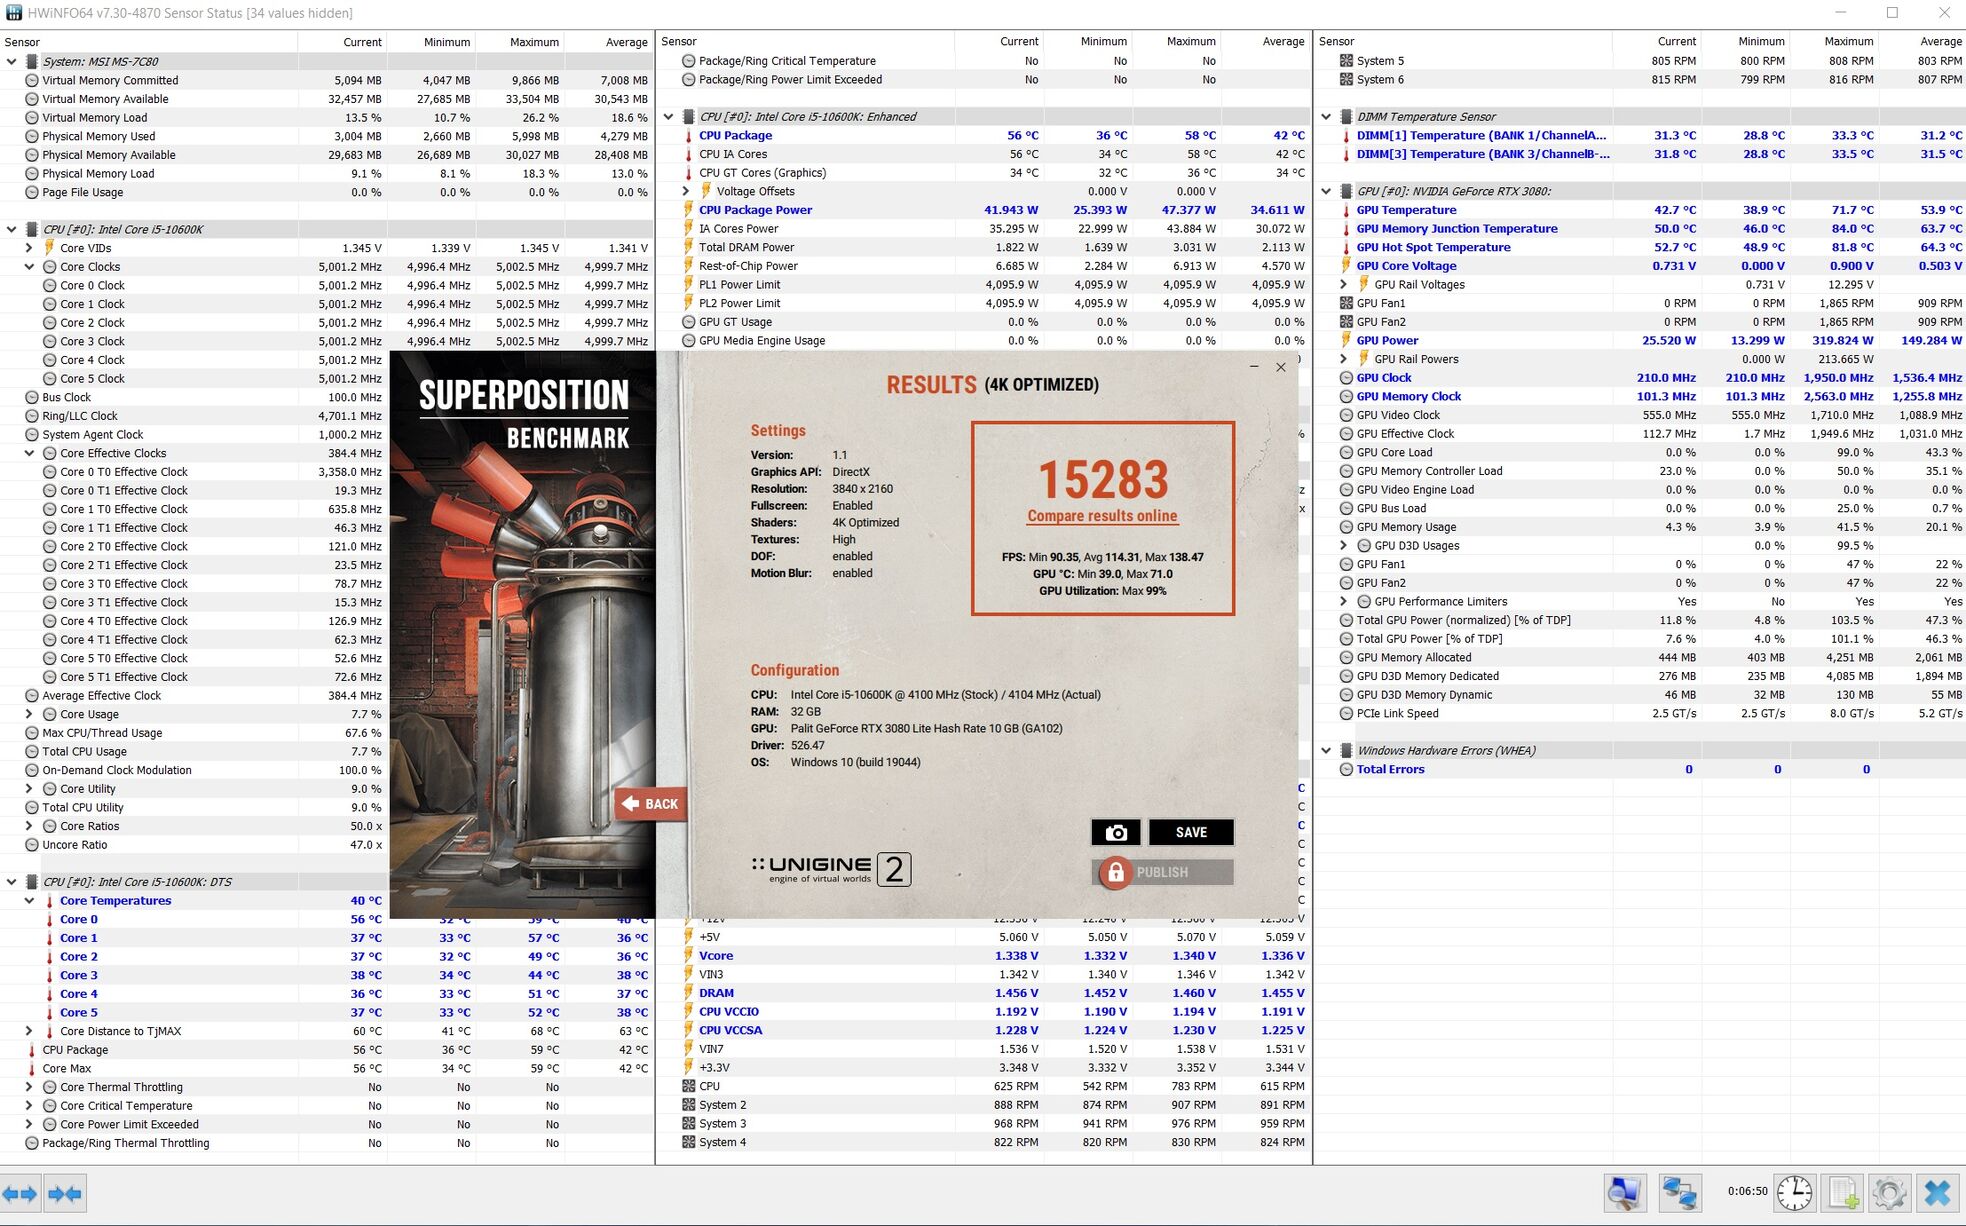This screenshot has height=1226, width=1966.
Task: Select the PCIe Link Speed row
Action: [x=1640, y=714]
